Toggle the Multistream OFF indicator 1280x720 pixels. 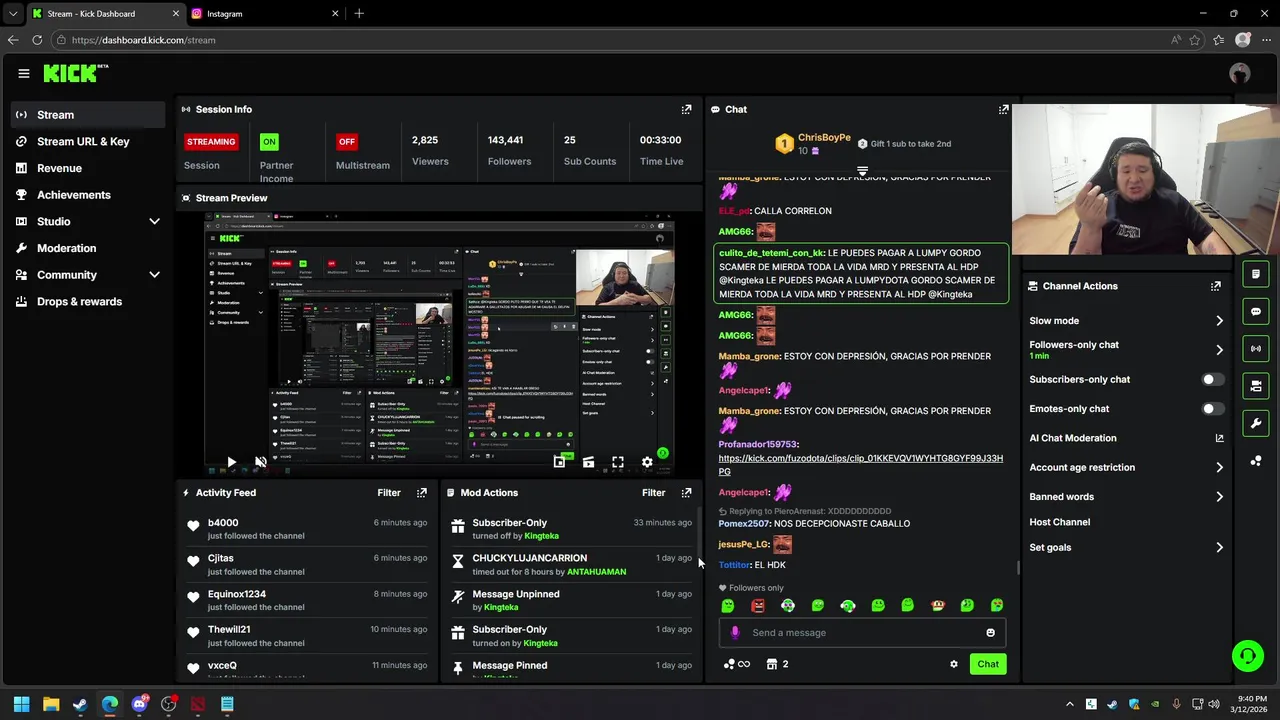[347, 142]
